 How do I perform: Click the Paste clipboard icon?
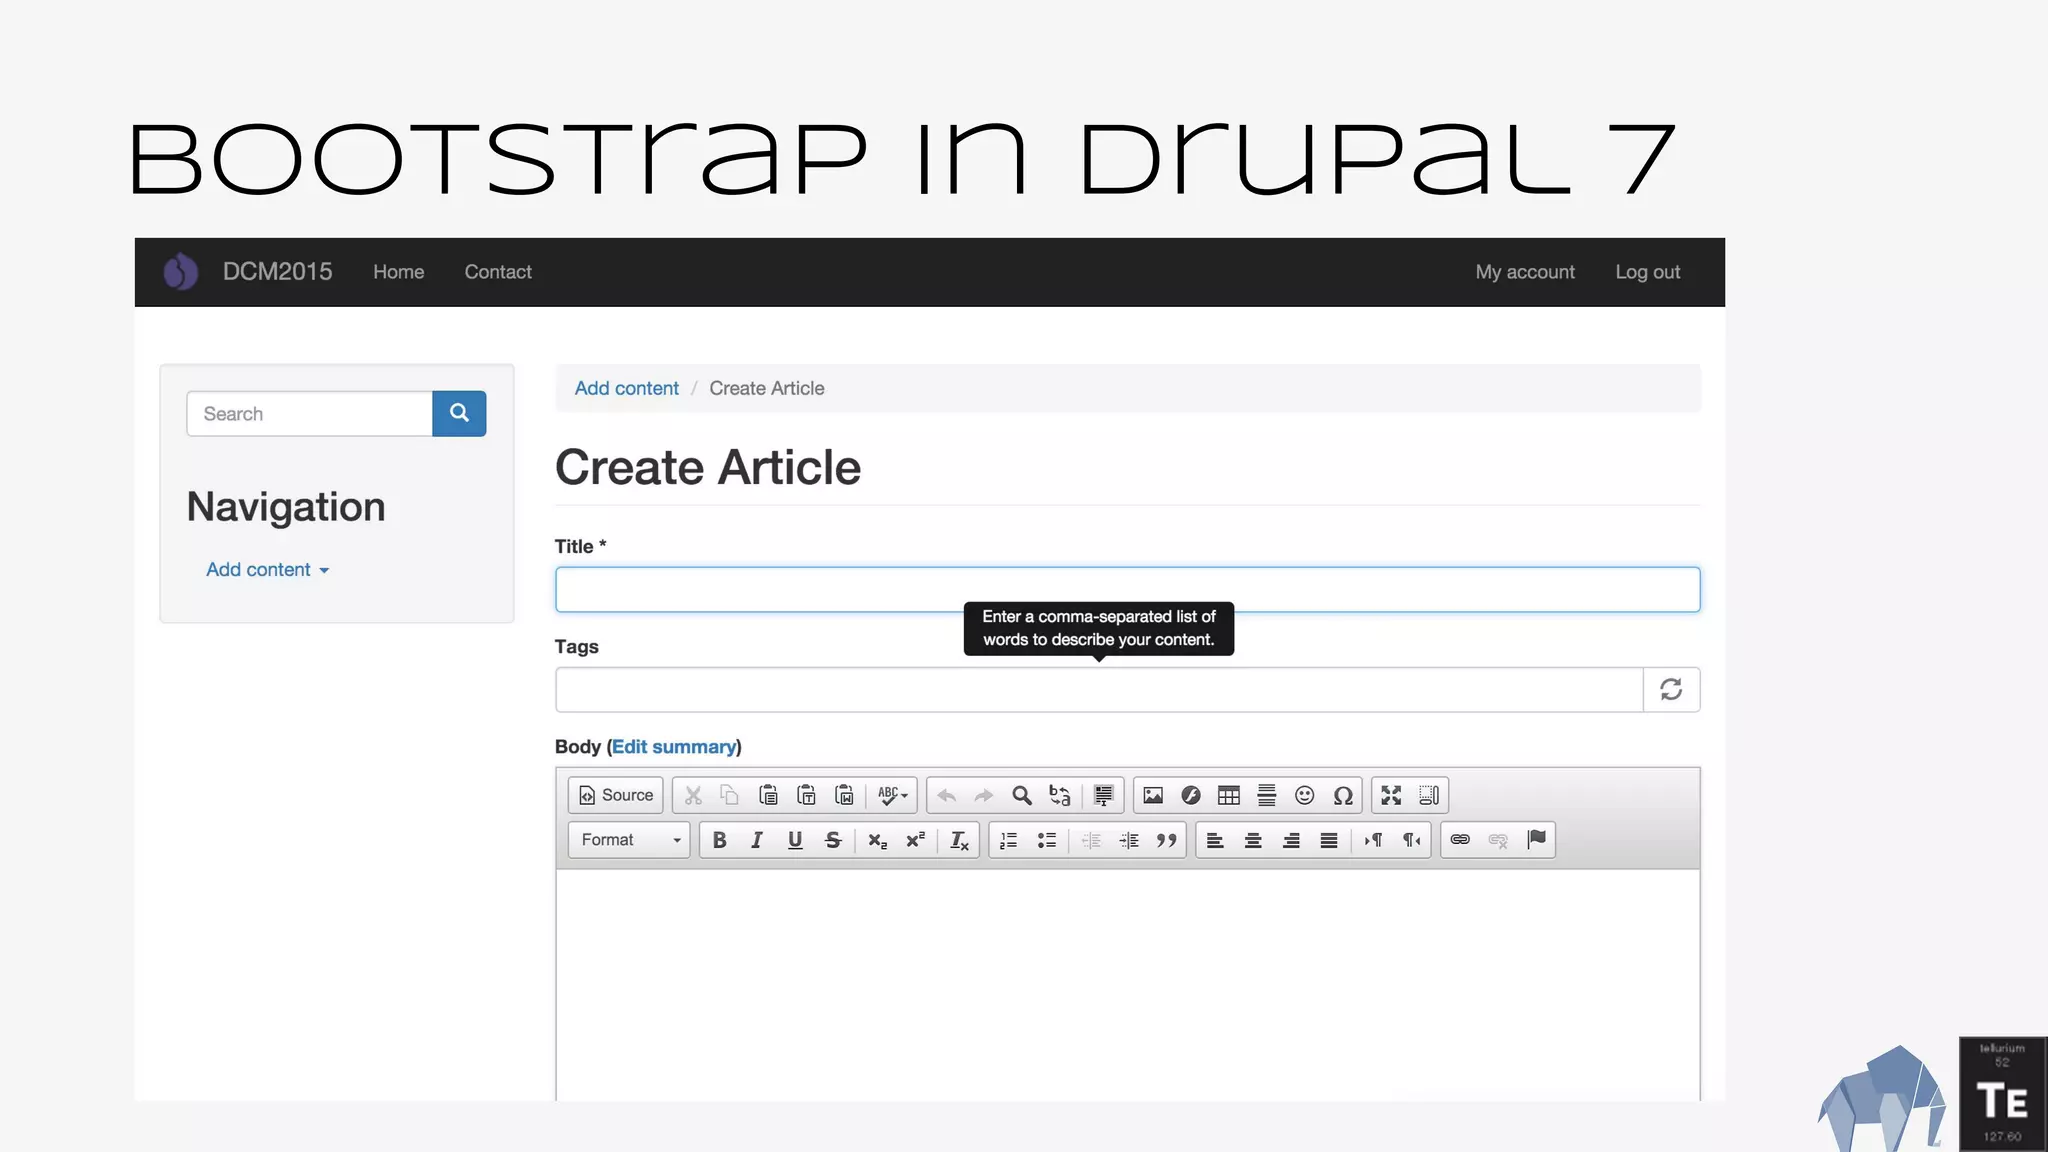tap(768, 795)
